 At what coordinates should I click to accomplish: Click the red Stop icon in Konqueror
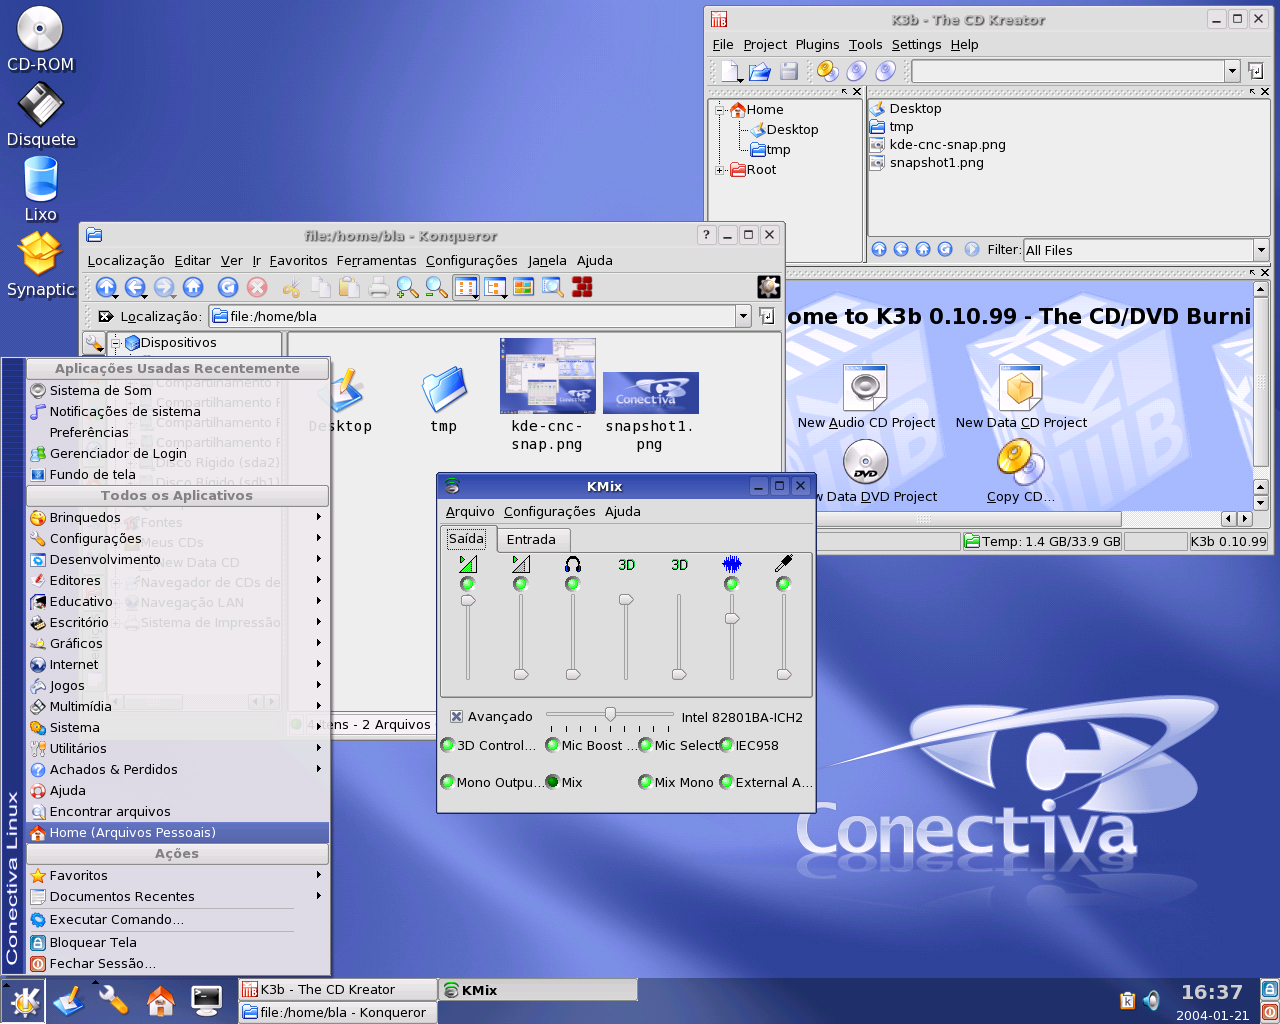pos(257,288)
